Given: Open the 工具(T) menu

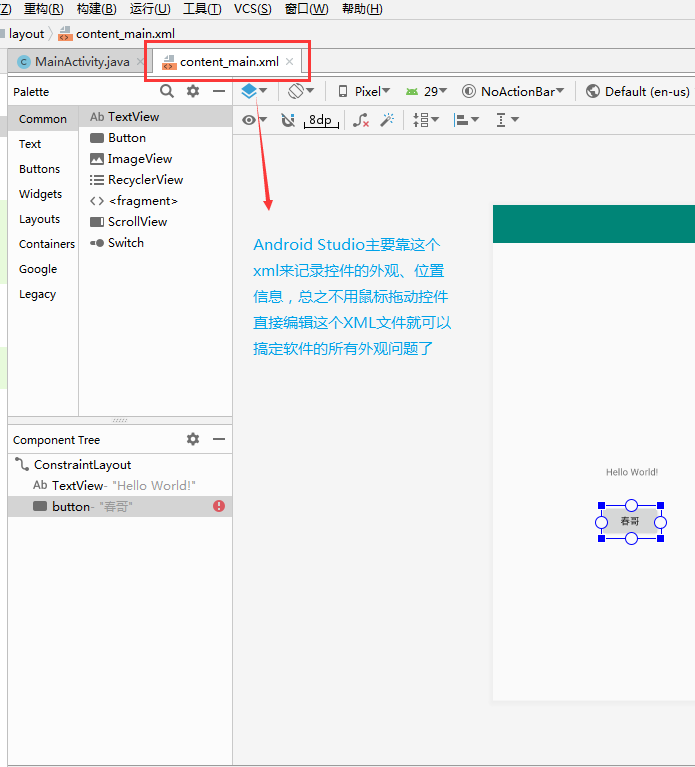Looking at the screenshot, I should click(202, 9).
